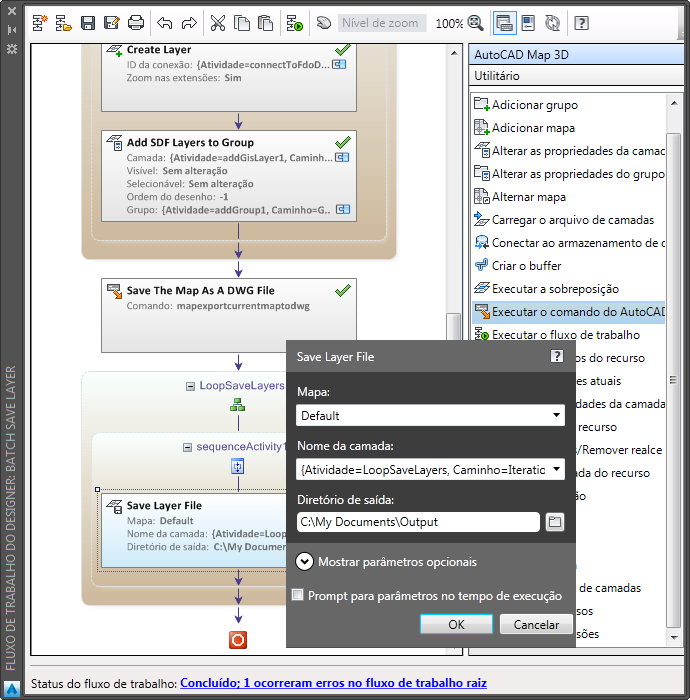Enable Prompt para parâmetros no tempo de execução
The height and width of the screenshot is (700, 690).
298,595
